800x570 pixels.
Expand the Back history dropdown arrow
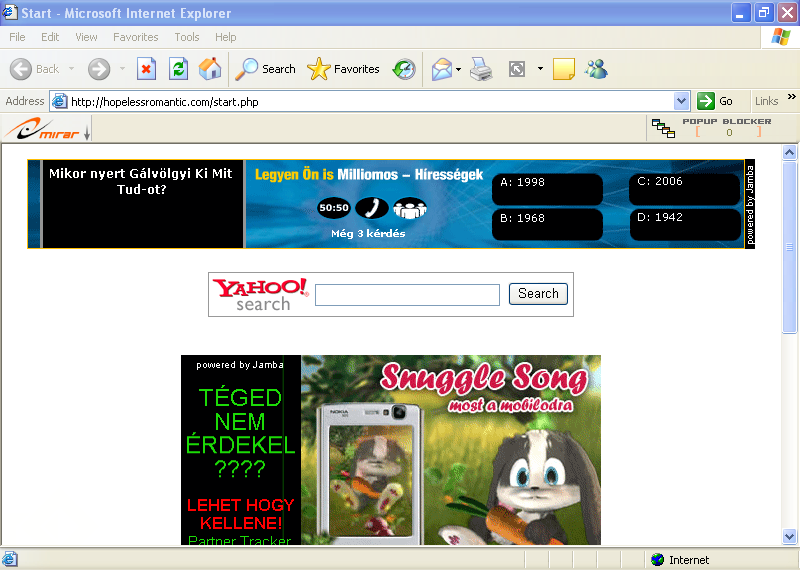click(x=71, y=69)
